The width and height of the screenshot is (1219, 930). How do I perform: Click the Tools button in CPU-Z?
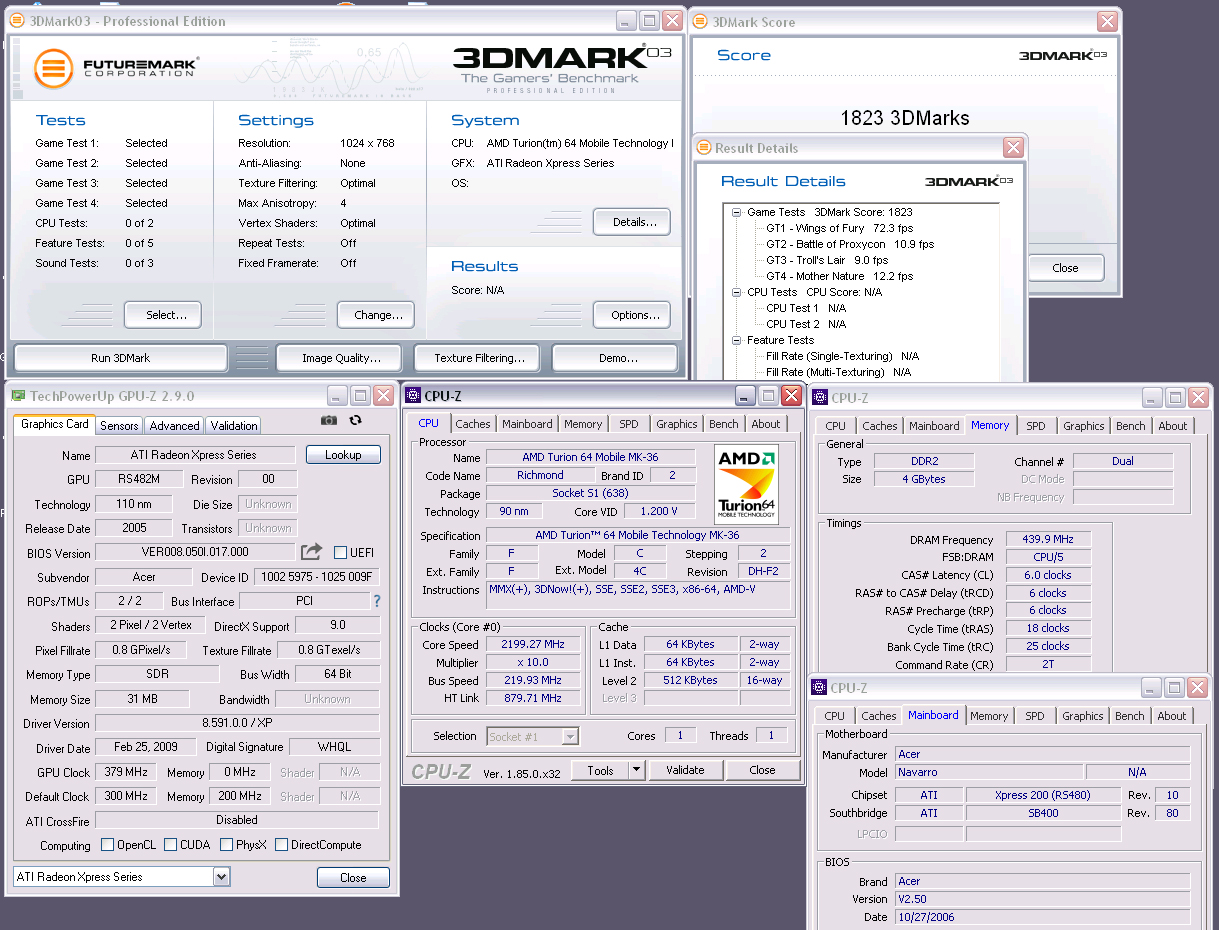pyautogui.click(x=600, y=770)
